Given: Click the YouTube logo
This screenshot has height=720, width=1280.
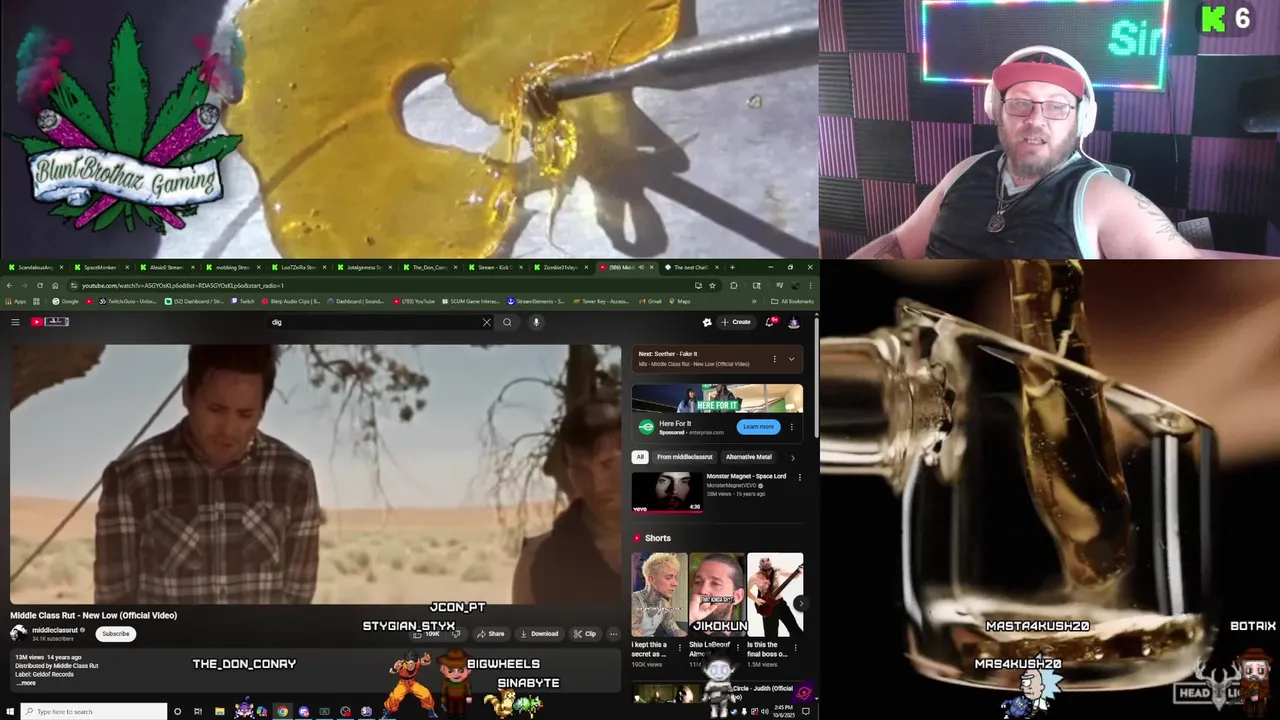Looking at the screenshot, I should (x=49, y=322).
